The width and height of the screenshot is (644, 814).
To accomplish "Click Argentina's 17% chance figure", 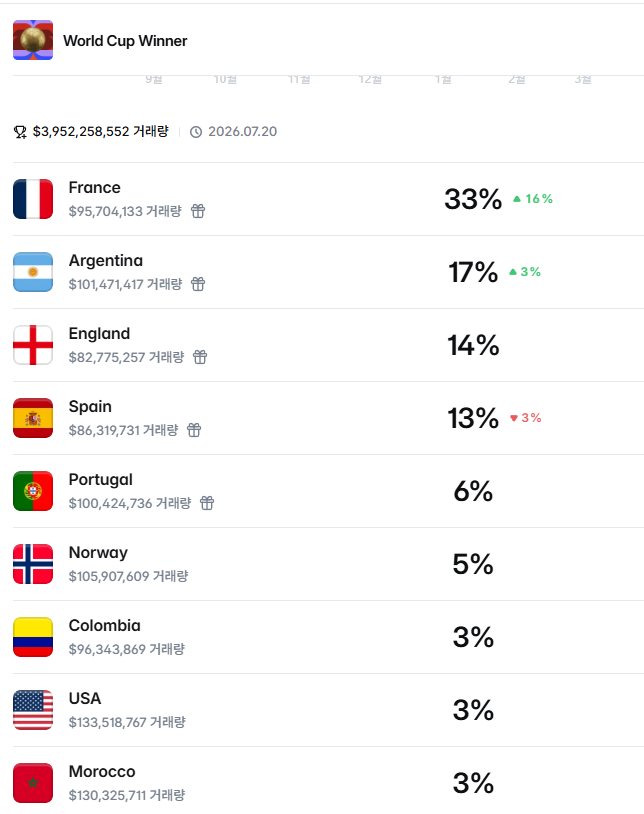I will coord(473,272).
